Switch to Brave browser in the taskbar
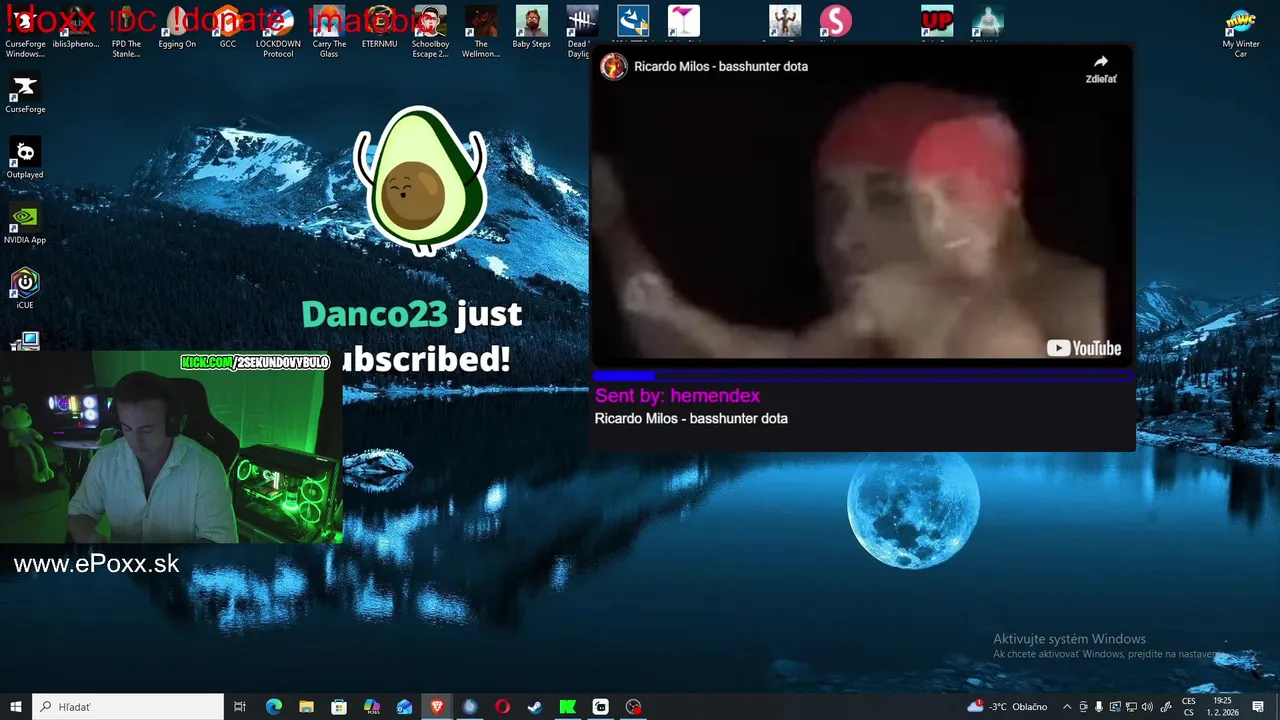The width and height of the screenshot is (1280, 720). click(x=437, y=707)
